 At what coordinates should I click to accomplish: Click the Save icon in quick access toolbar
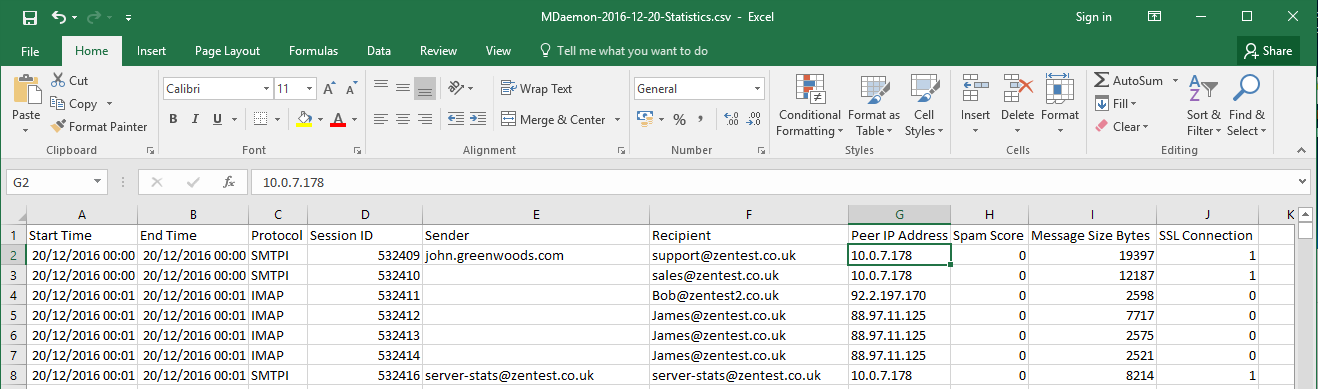29,17
